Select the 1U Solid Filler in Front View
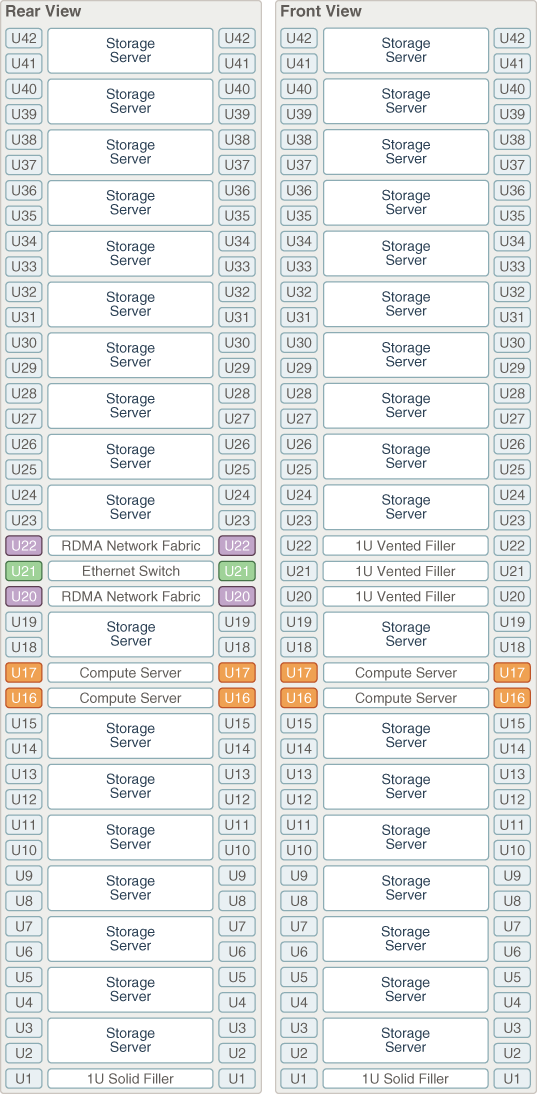Screen dimensions: 537x1094 pos(406,1079)
